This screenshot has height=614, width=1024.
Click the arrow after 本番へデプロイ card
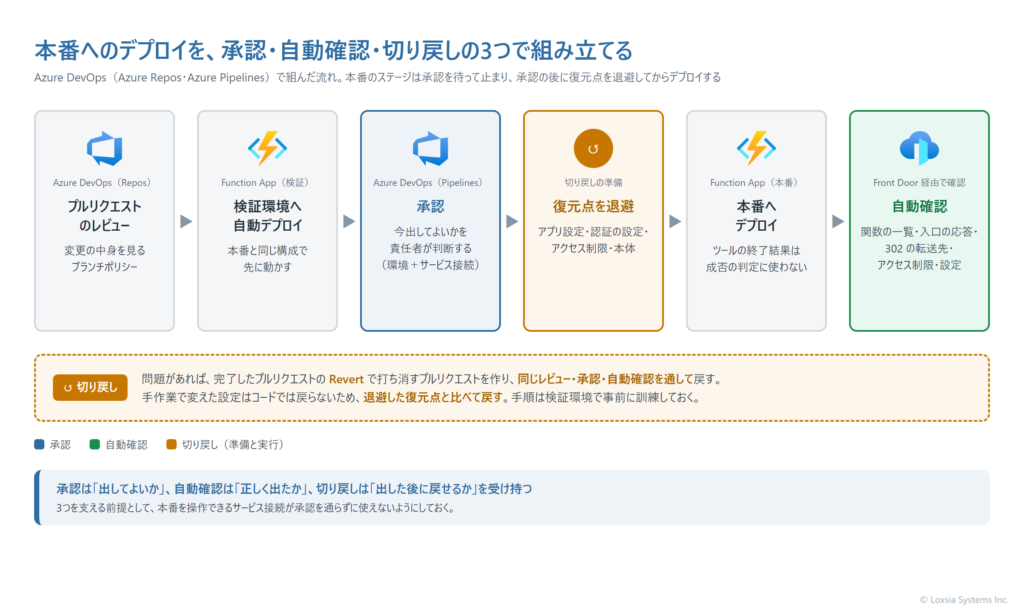838,221
